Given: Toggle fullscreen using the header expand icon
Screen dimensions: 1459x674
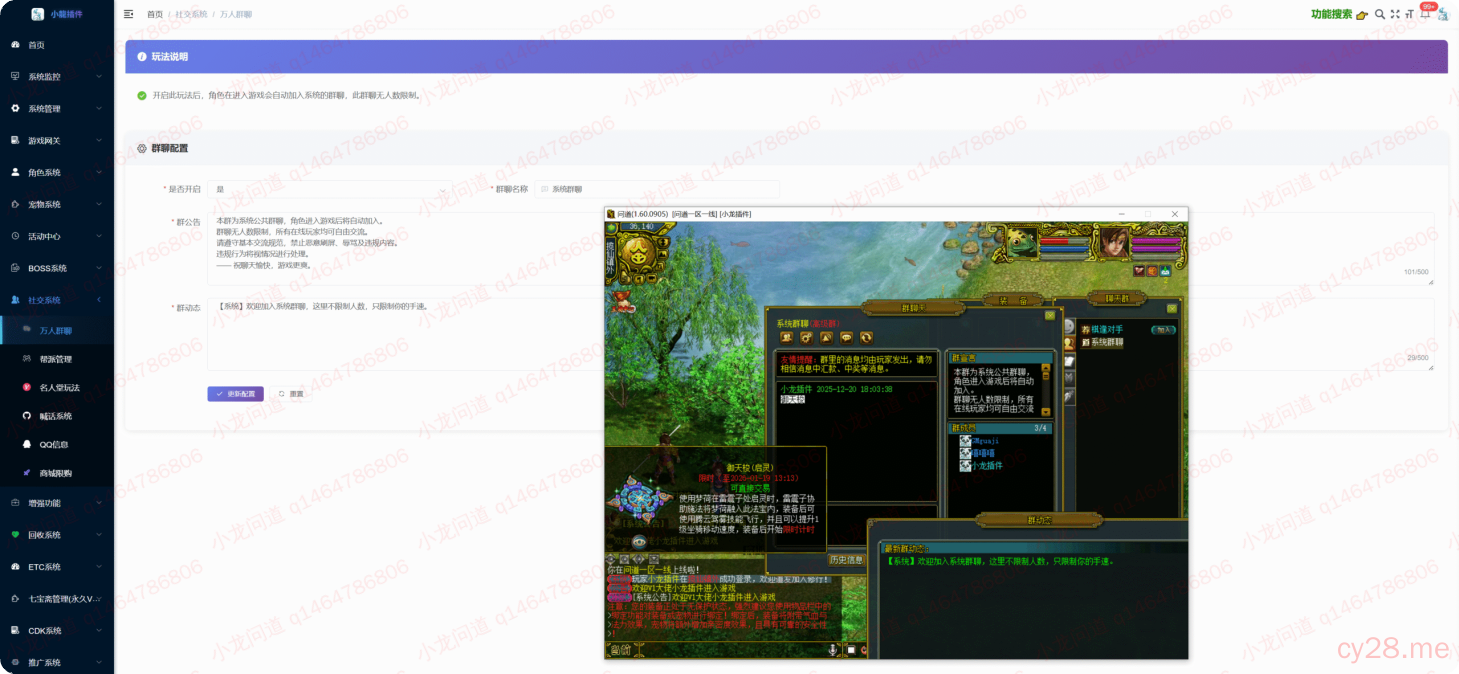Looking at the screenshot, I should coord(1395,14).
